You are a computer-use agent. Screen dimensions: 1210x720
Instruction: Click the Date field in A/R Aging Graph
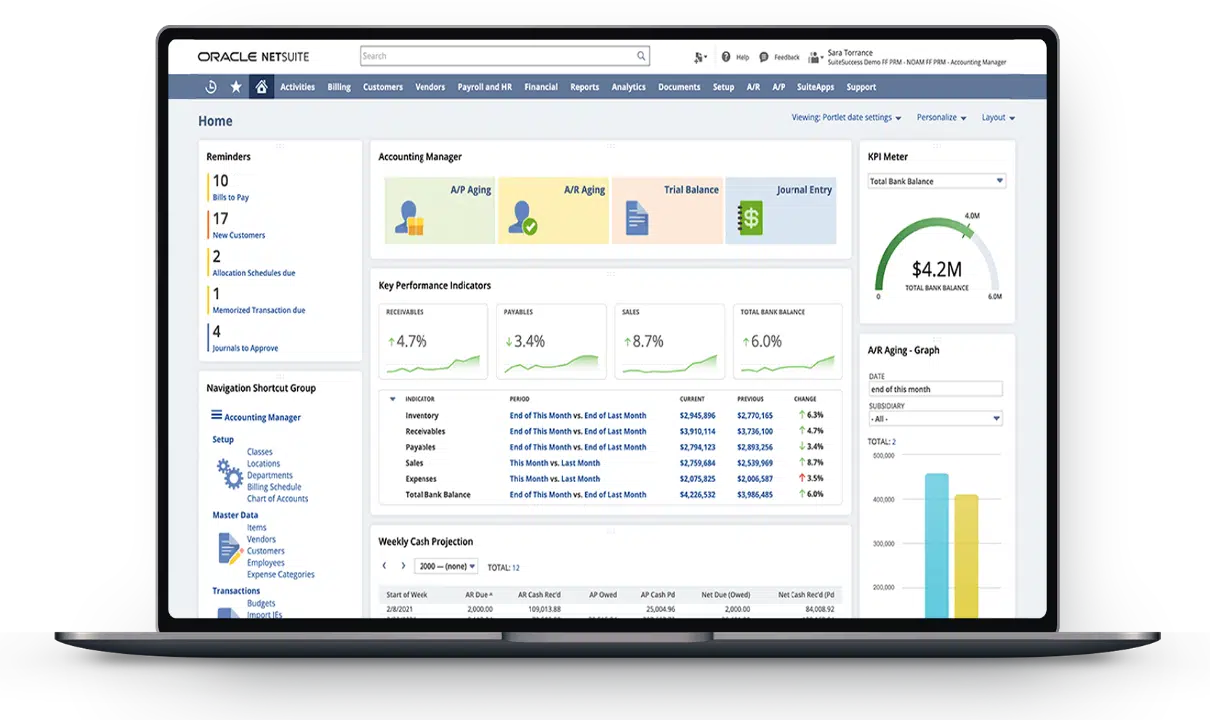(935, 389)
